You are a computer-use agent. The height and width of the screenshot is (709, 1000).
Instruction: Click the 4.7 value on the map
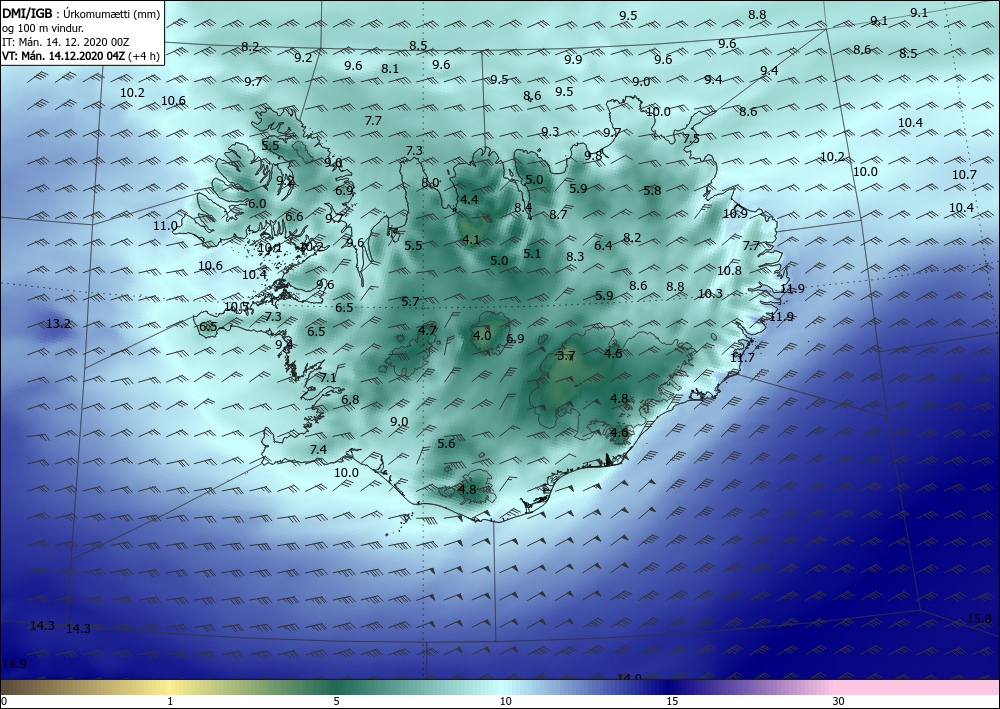(427, 330)
